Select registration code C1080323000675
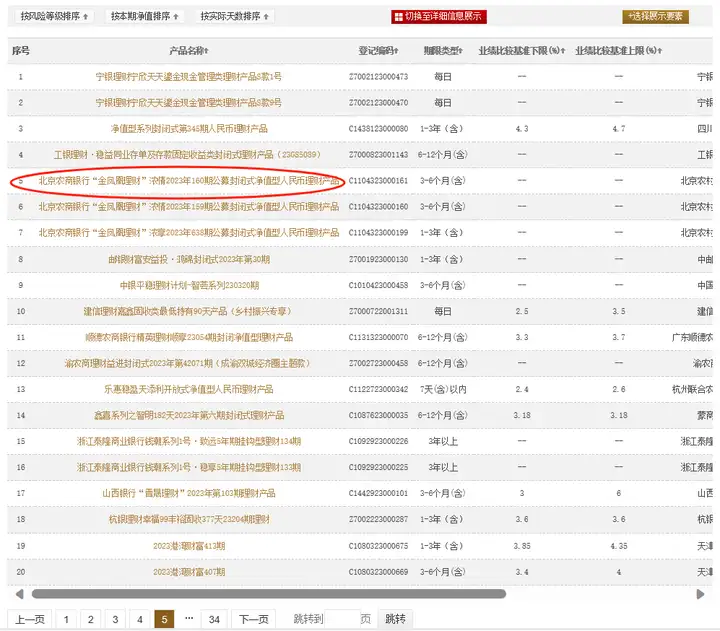720x631 pixels. (x=378, y=546)
